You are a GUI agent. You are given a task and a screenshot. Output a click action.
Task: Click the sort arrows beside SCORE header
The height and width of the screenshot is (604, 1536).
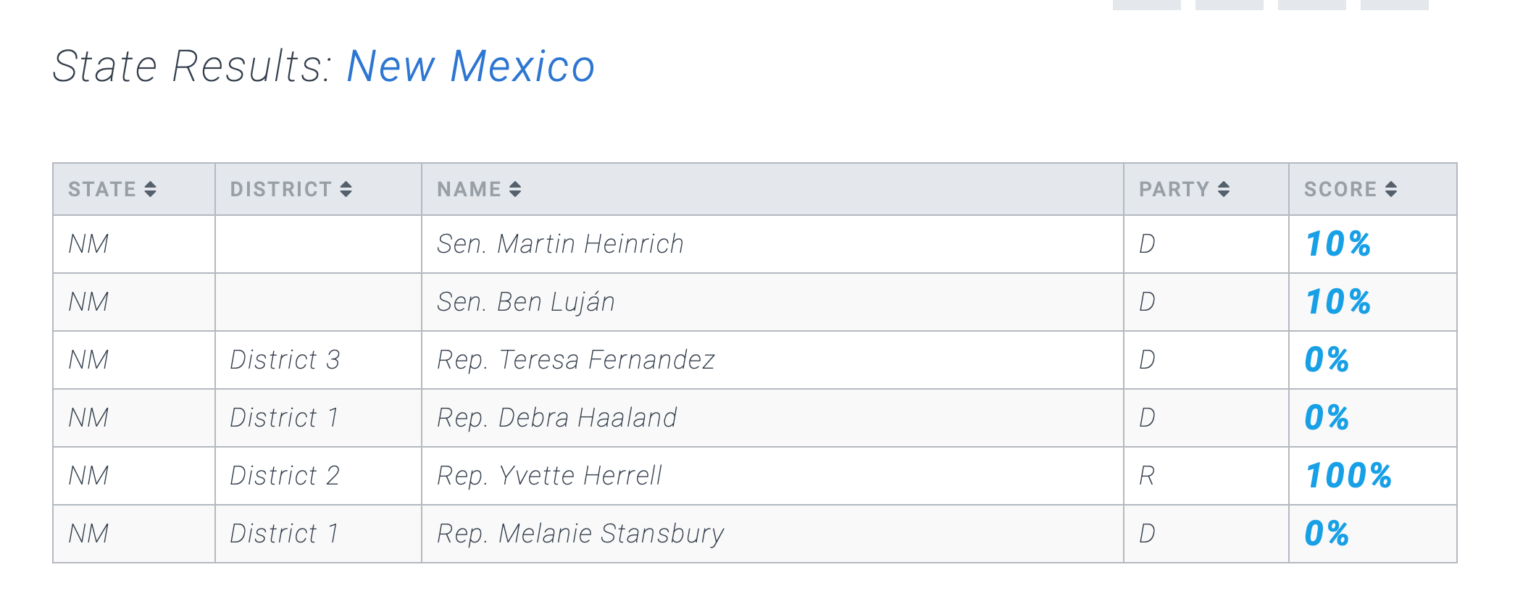point(1391,189)
